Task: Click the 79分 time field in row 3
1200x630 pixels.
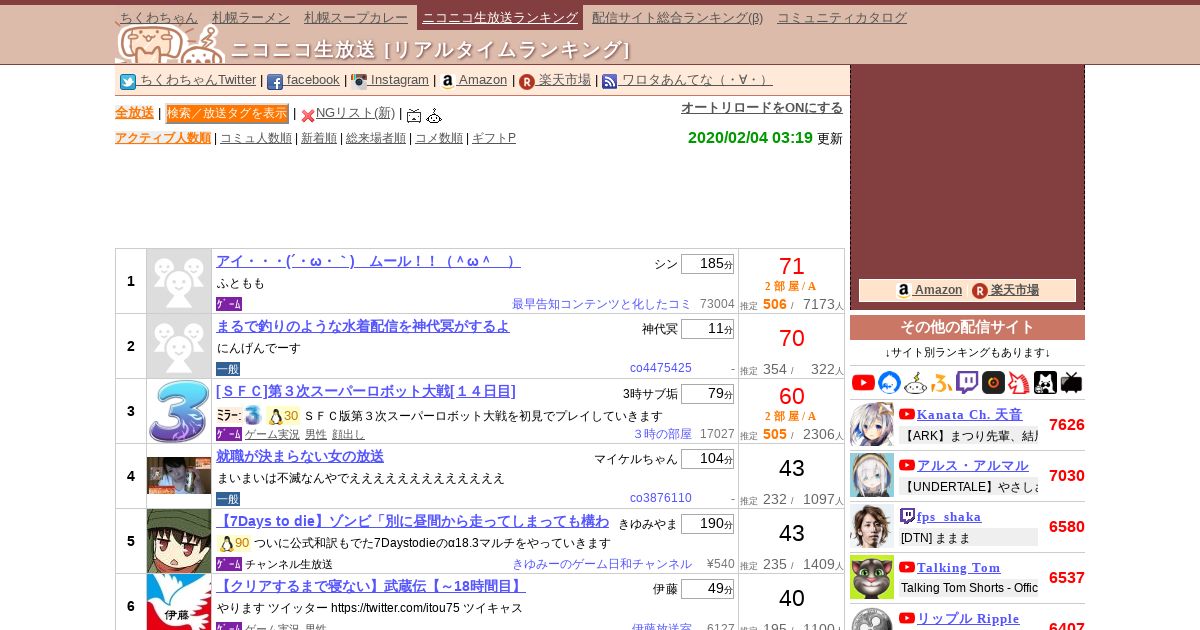Action: (707, 394)
